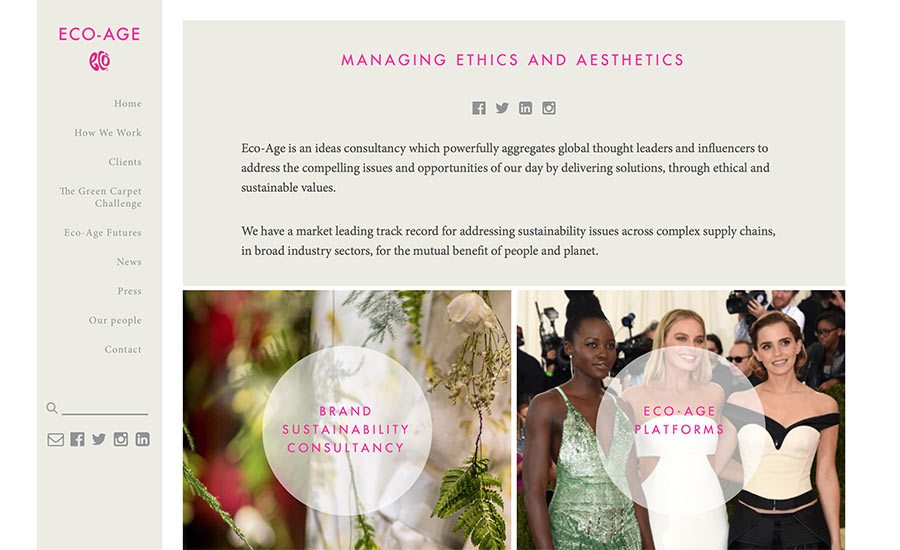This screenshot has height=550, width=900.
Task: Open the sidebar Facebook icon
Action: click(x=77, y=439)
